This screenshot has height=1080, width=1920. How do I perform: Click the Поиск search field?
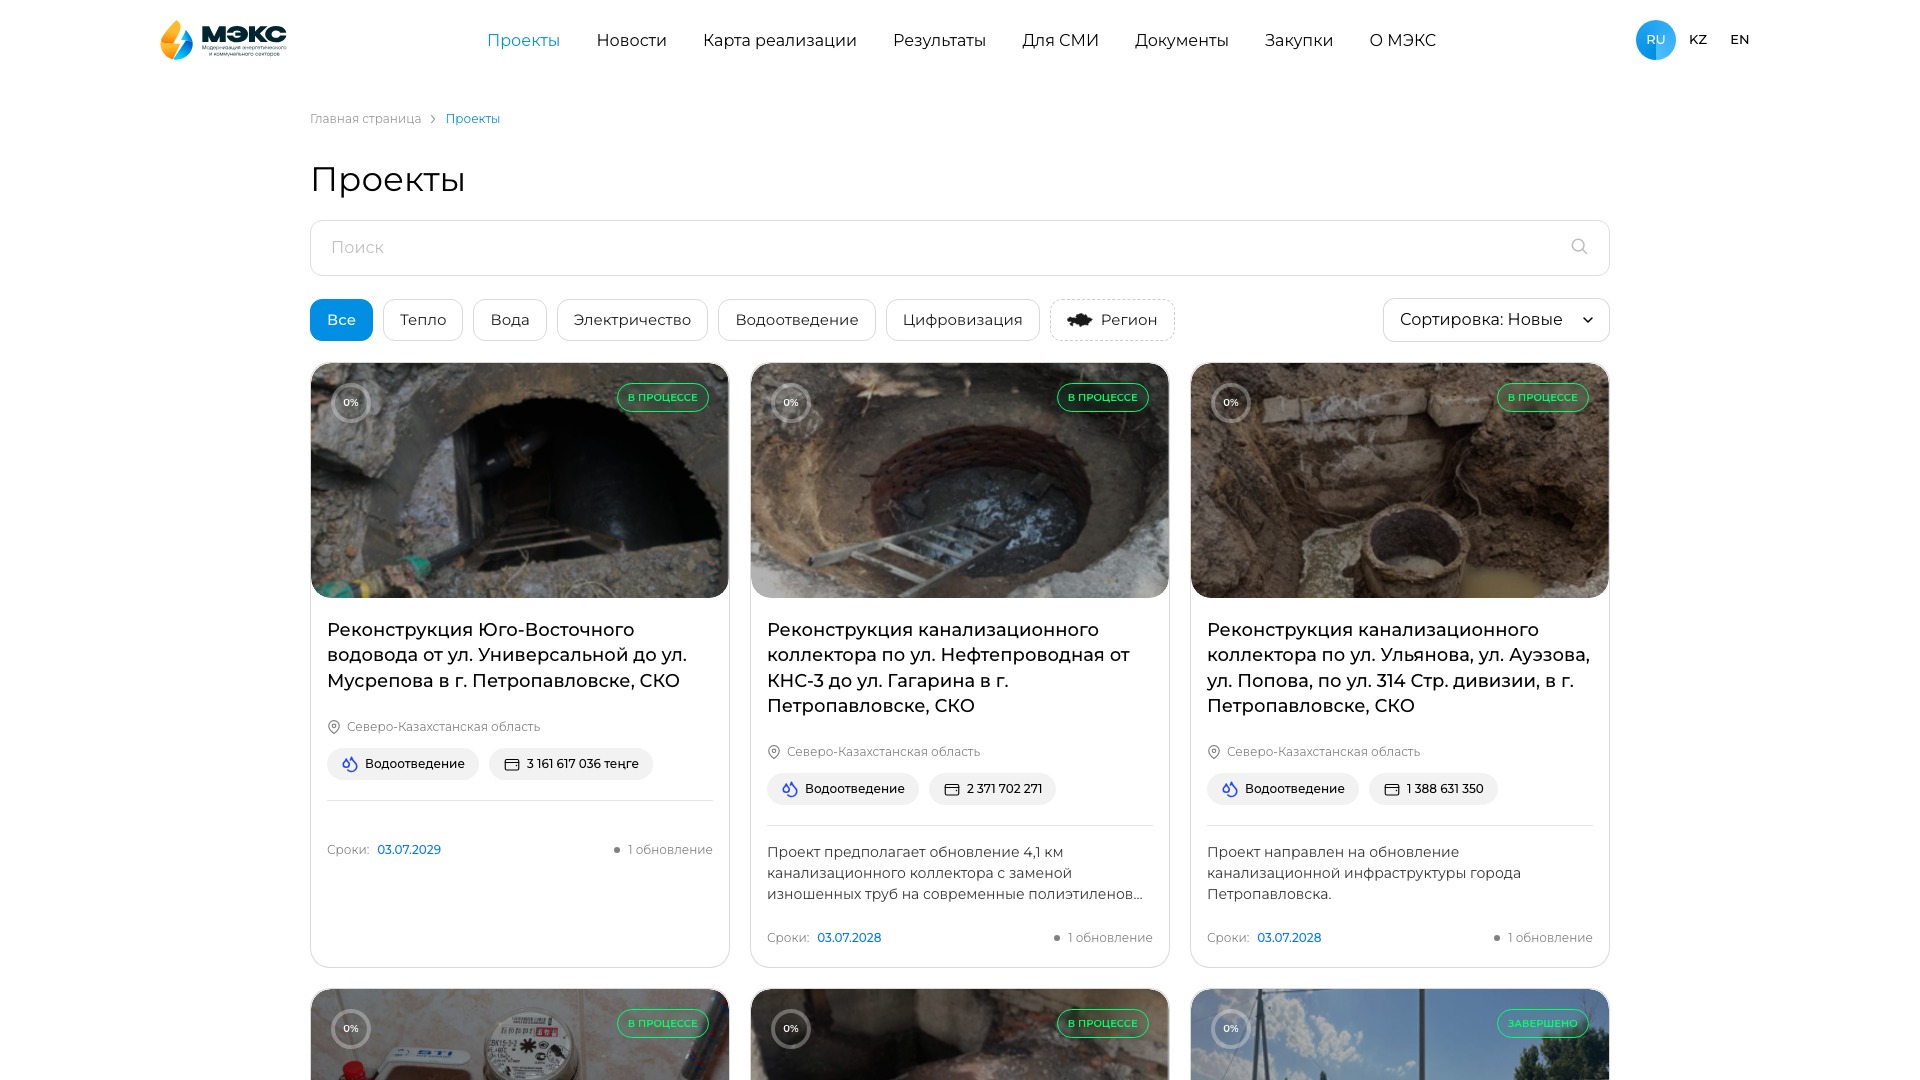(x=960, y=248)
